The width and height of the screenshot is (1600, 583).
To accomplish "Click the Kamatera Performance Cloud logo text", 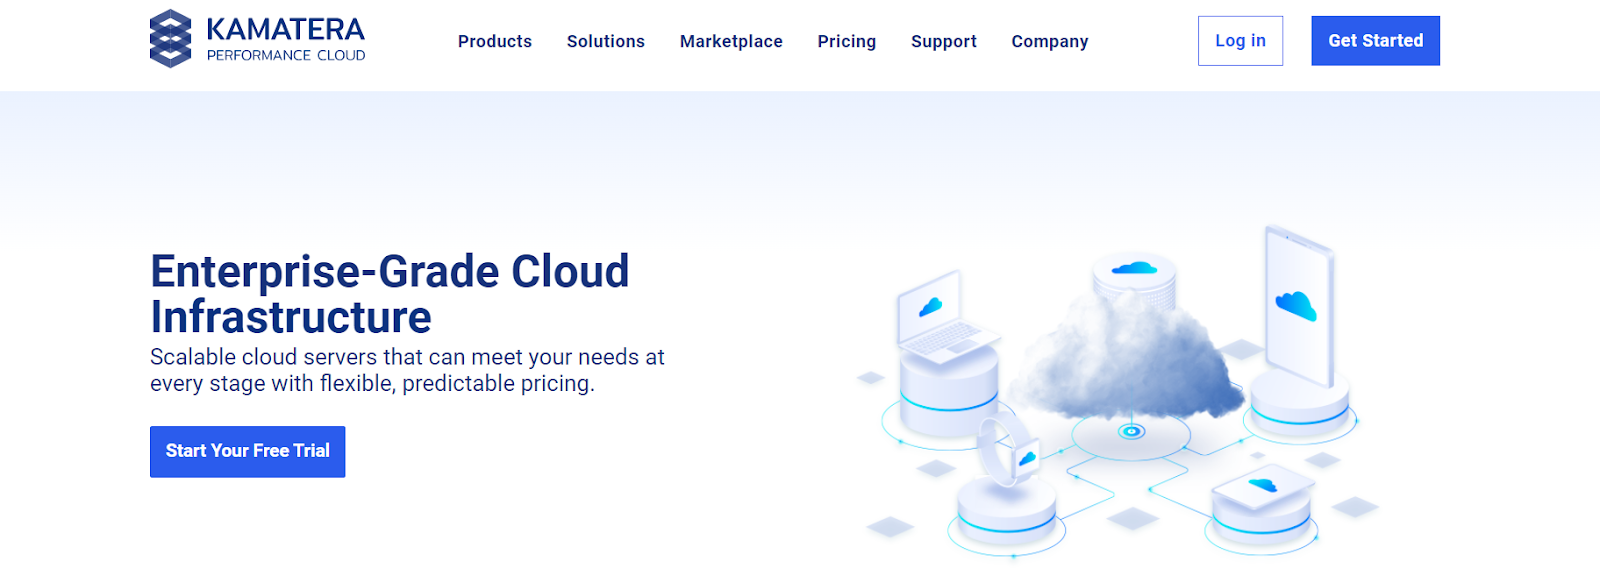I will click(x=285, y=39).
